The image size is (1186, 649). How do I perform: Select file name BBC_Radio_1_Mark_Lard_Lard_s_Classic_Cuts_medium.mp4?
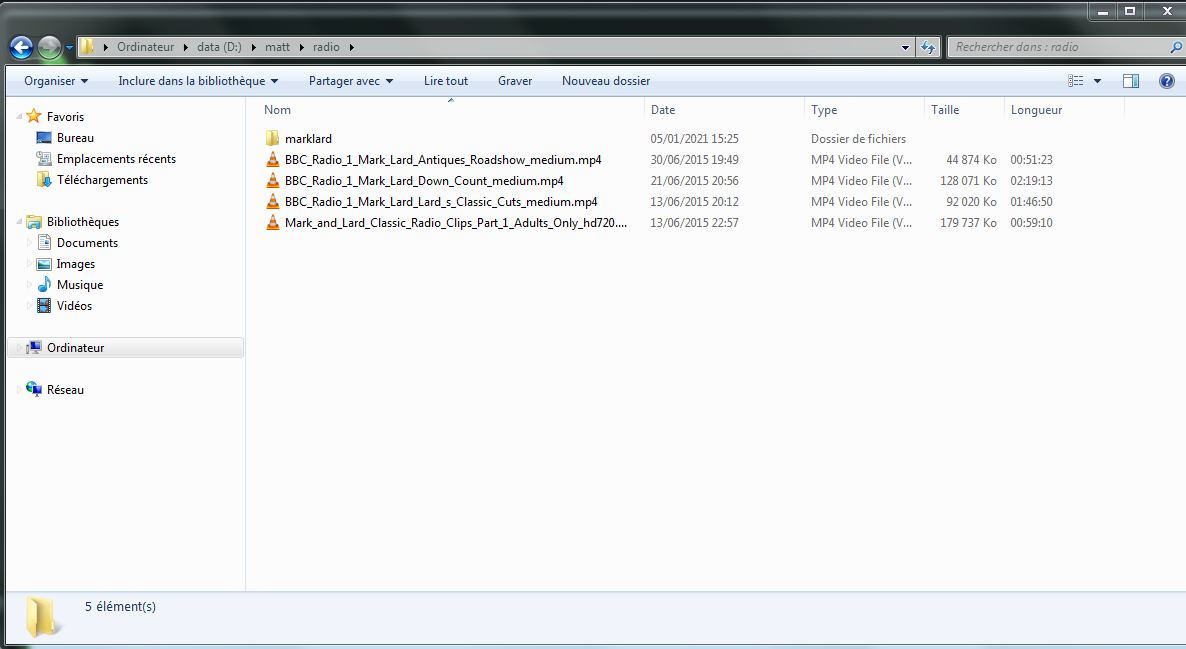[441, 202]
